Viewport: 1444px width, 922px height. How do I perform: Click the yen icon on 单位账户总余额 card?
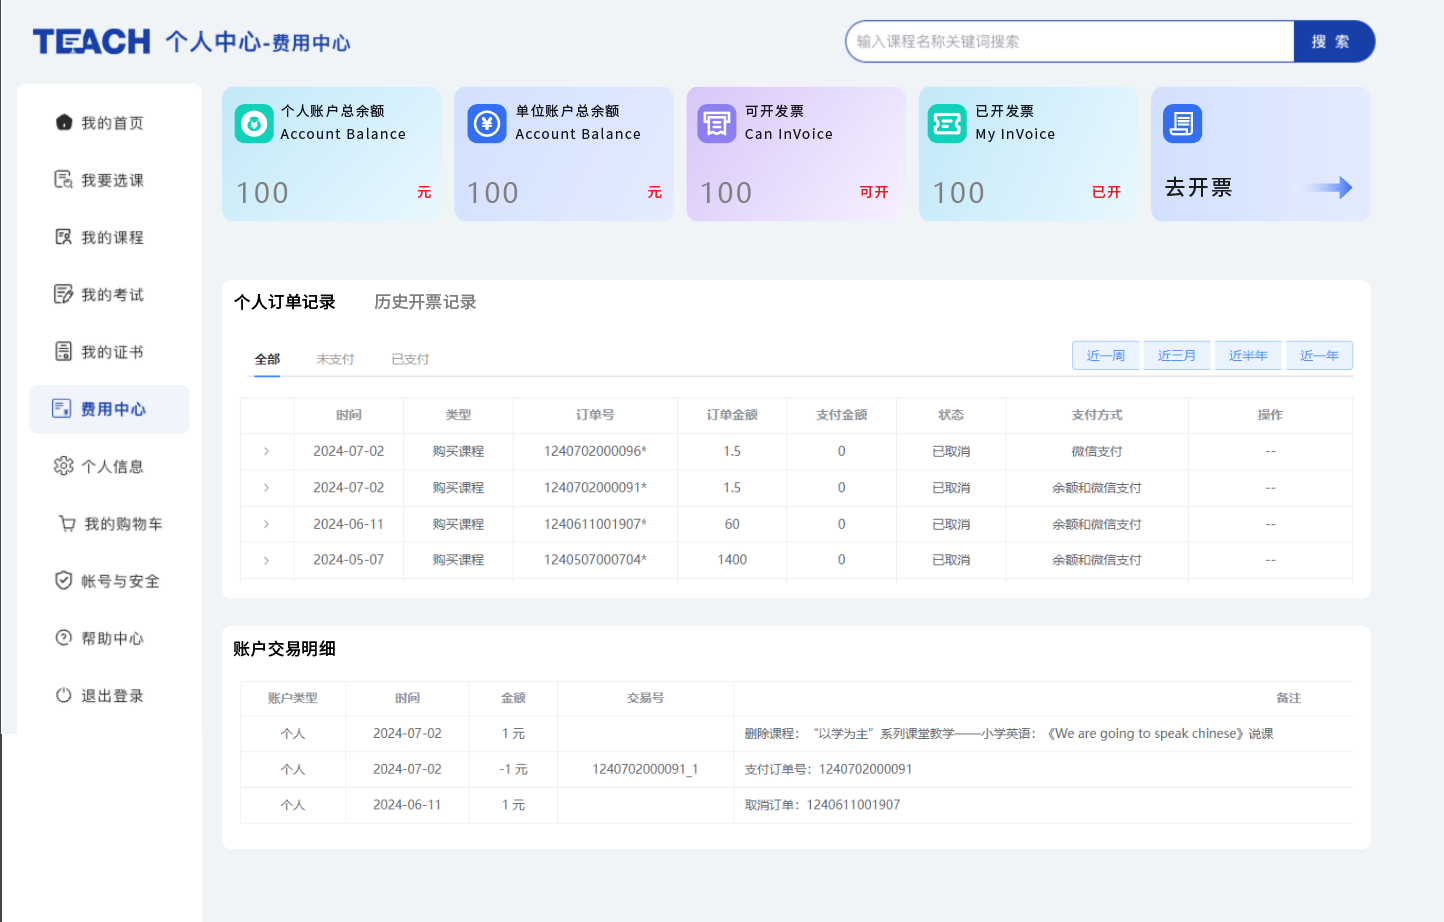coord(487,124)
